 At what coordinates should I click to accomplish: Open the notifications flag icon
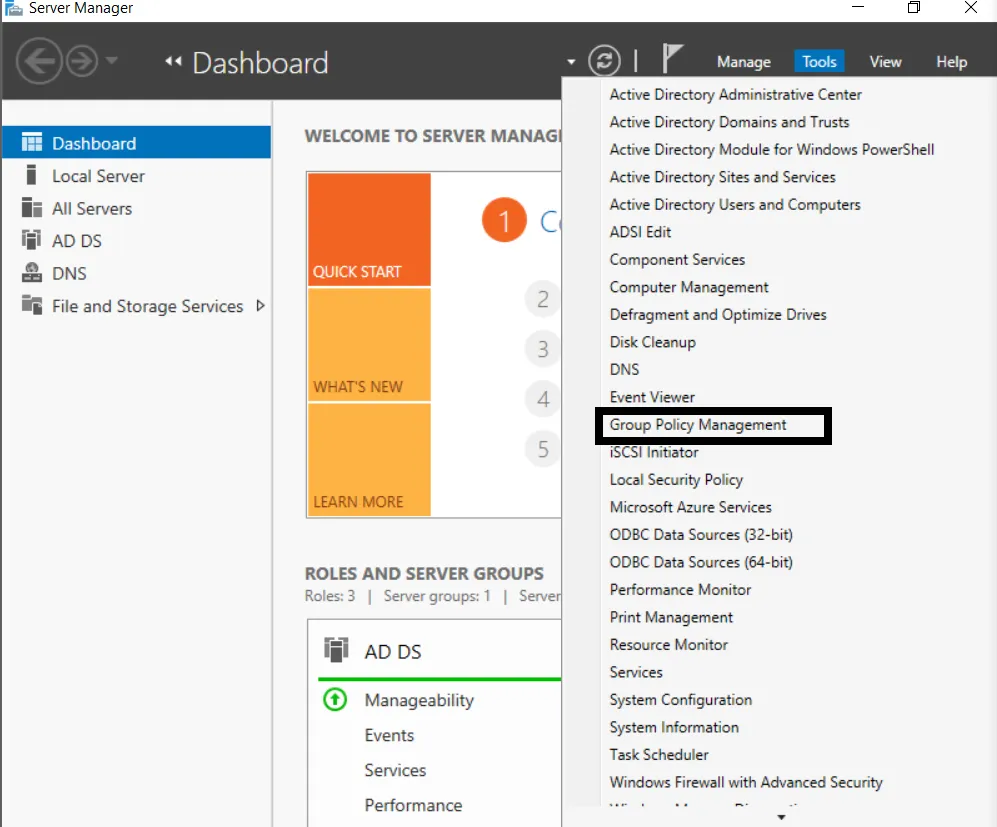click(672, 58)
